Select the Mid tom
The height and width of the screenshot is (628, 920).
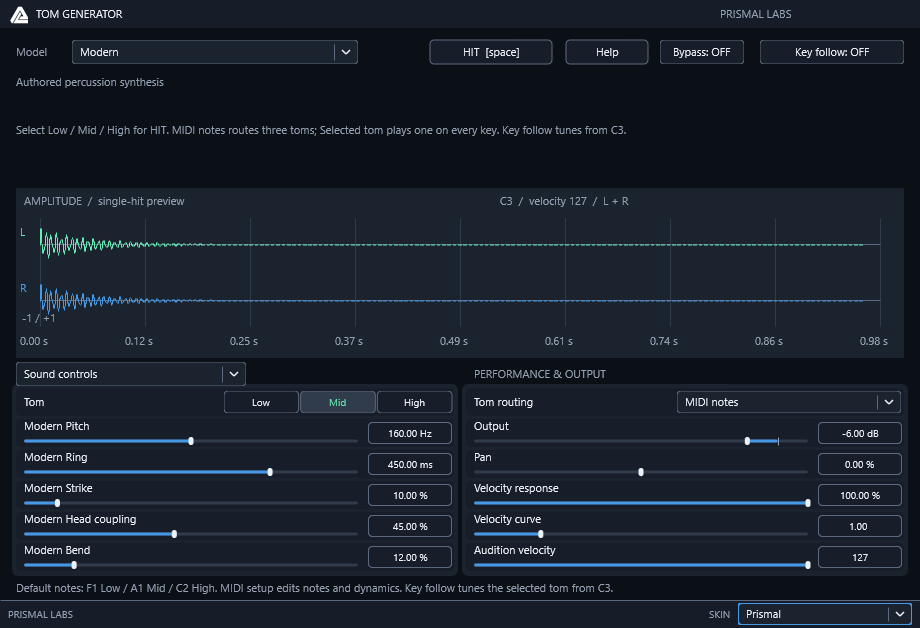(x=337, y=403)
